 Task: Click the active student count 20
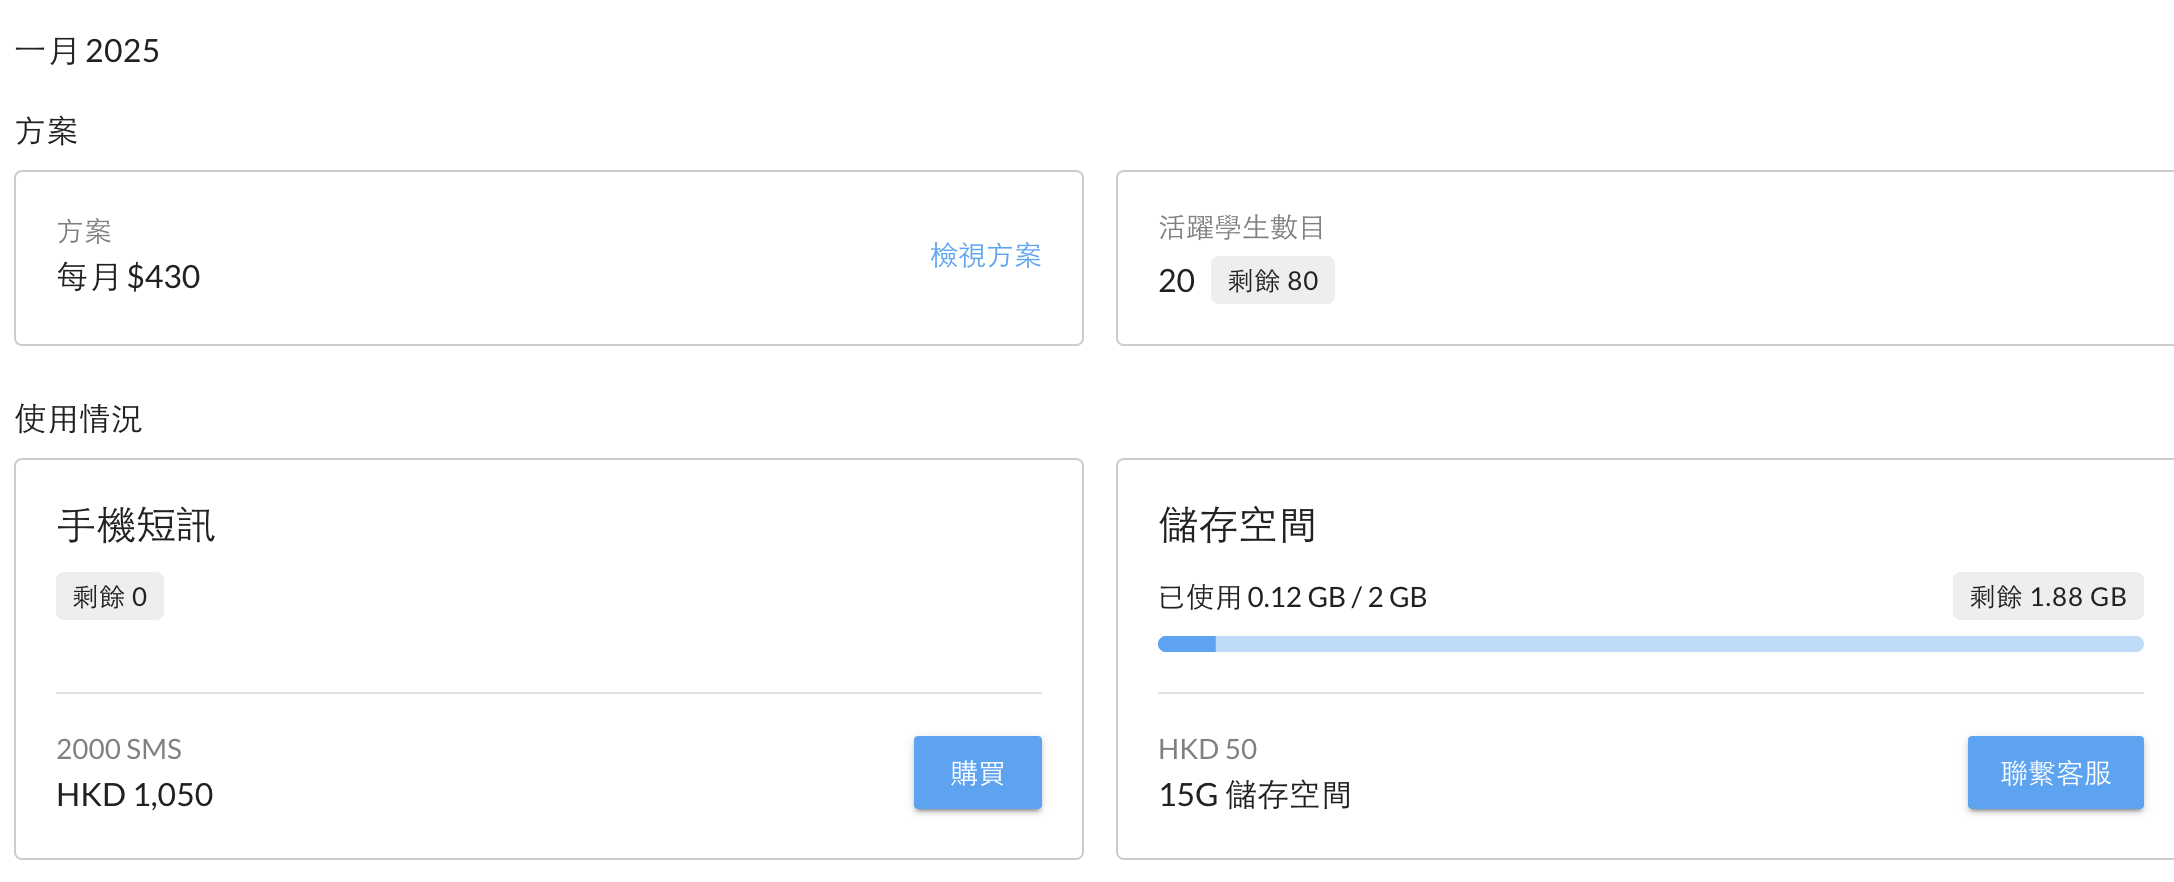click(1176, 281)
